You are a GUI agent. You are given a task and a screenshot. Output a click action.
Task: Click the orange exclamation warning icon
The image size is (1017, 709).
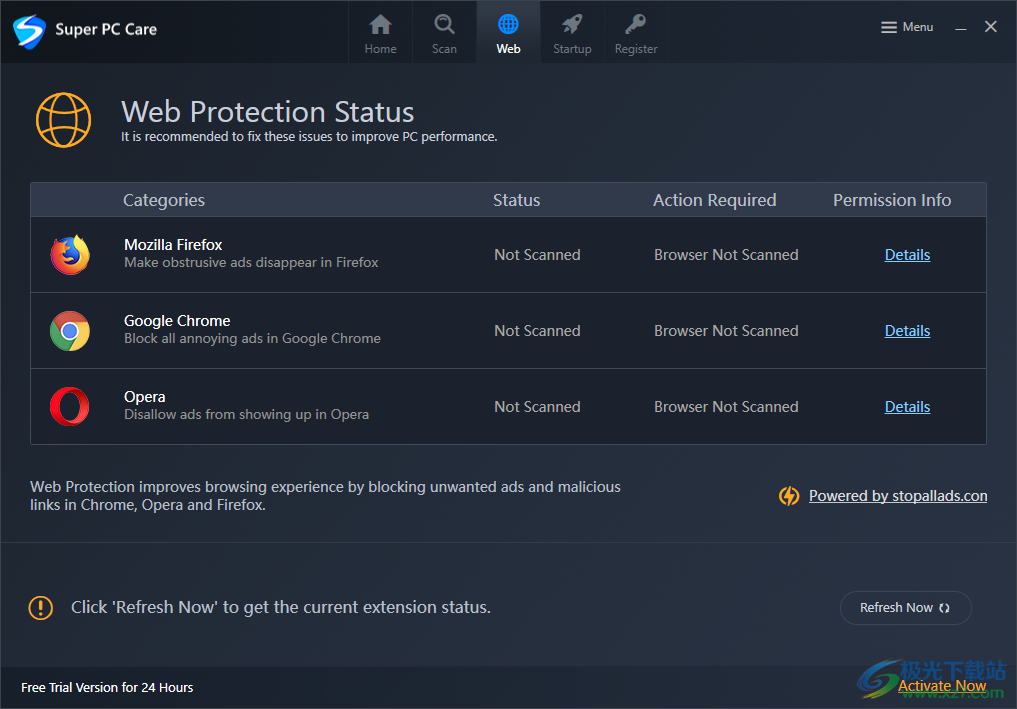click(41, 608)
